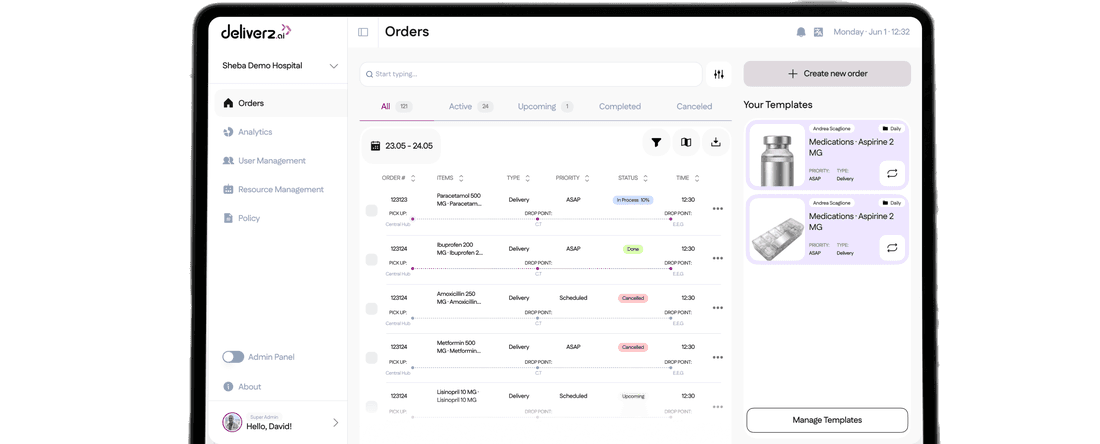This screenshot has width=1100, height=444.
Task: Download orders export icon
Action: [x=716, y=142]
